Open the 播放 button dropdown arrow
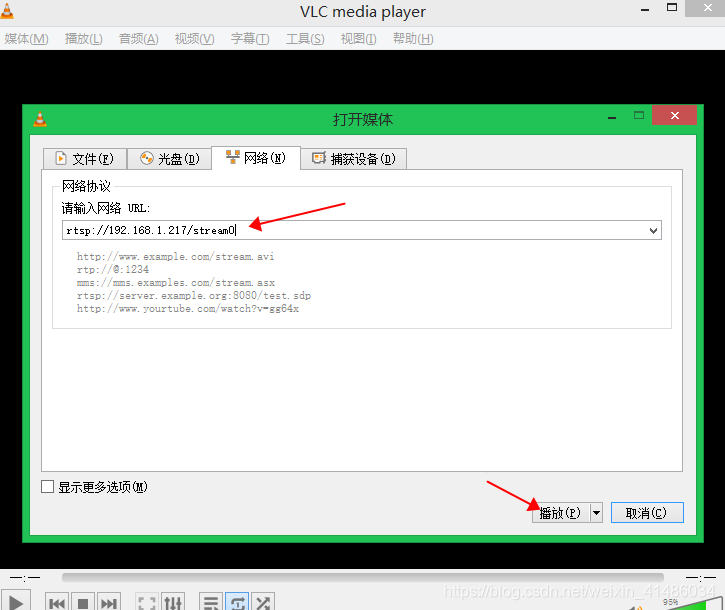725x610 pixels. click(x=596, y=513)
